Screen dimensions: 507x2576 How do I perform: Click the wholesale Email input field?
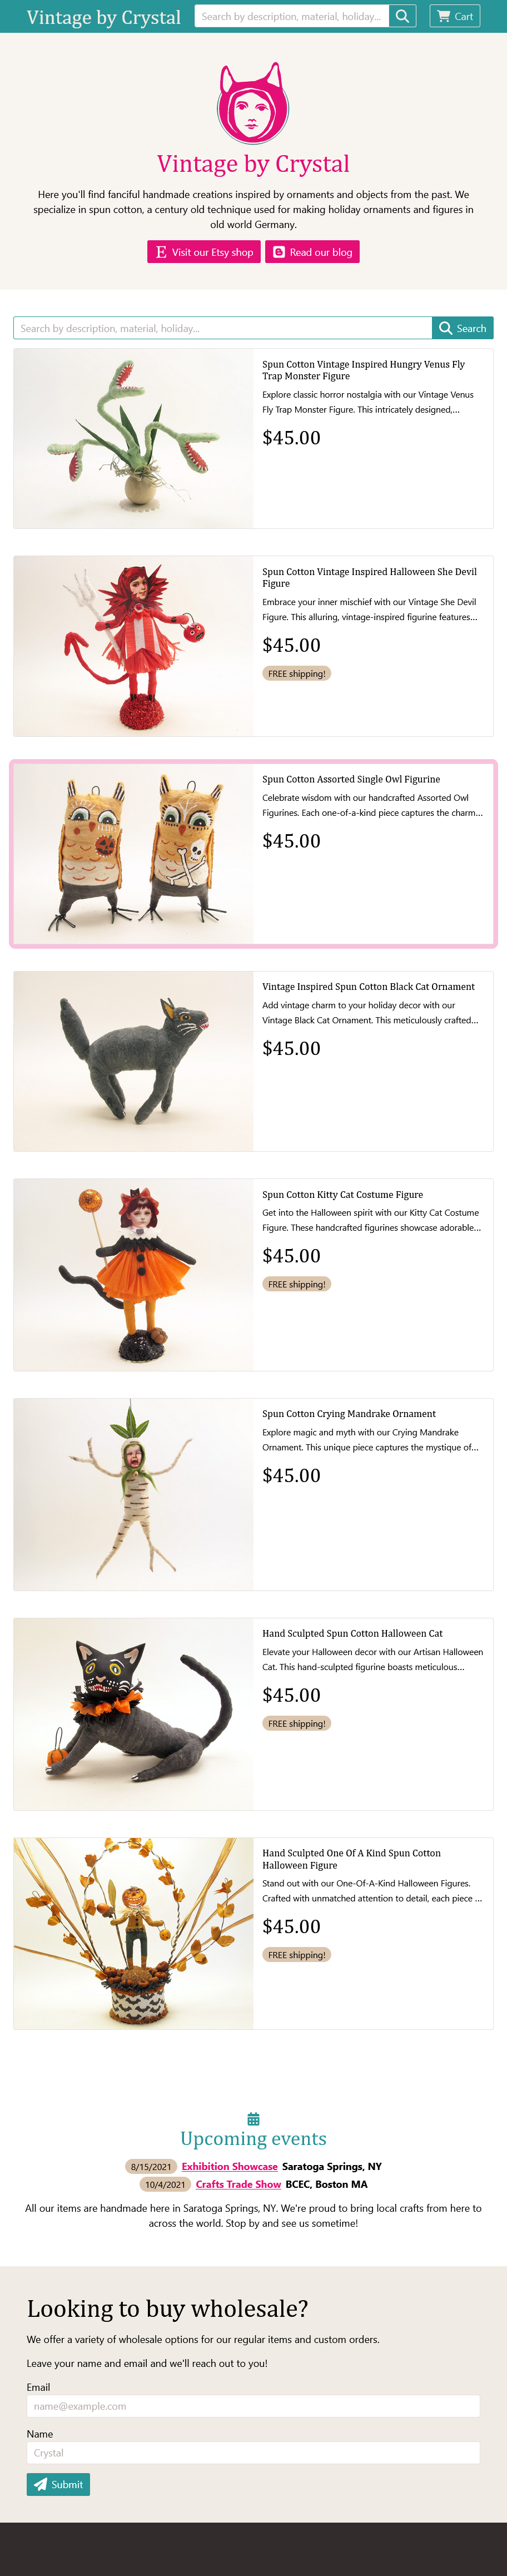tap(253, 2406)
